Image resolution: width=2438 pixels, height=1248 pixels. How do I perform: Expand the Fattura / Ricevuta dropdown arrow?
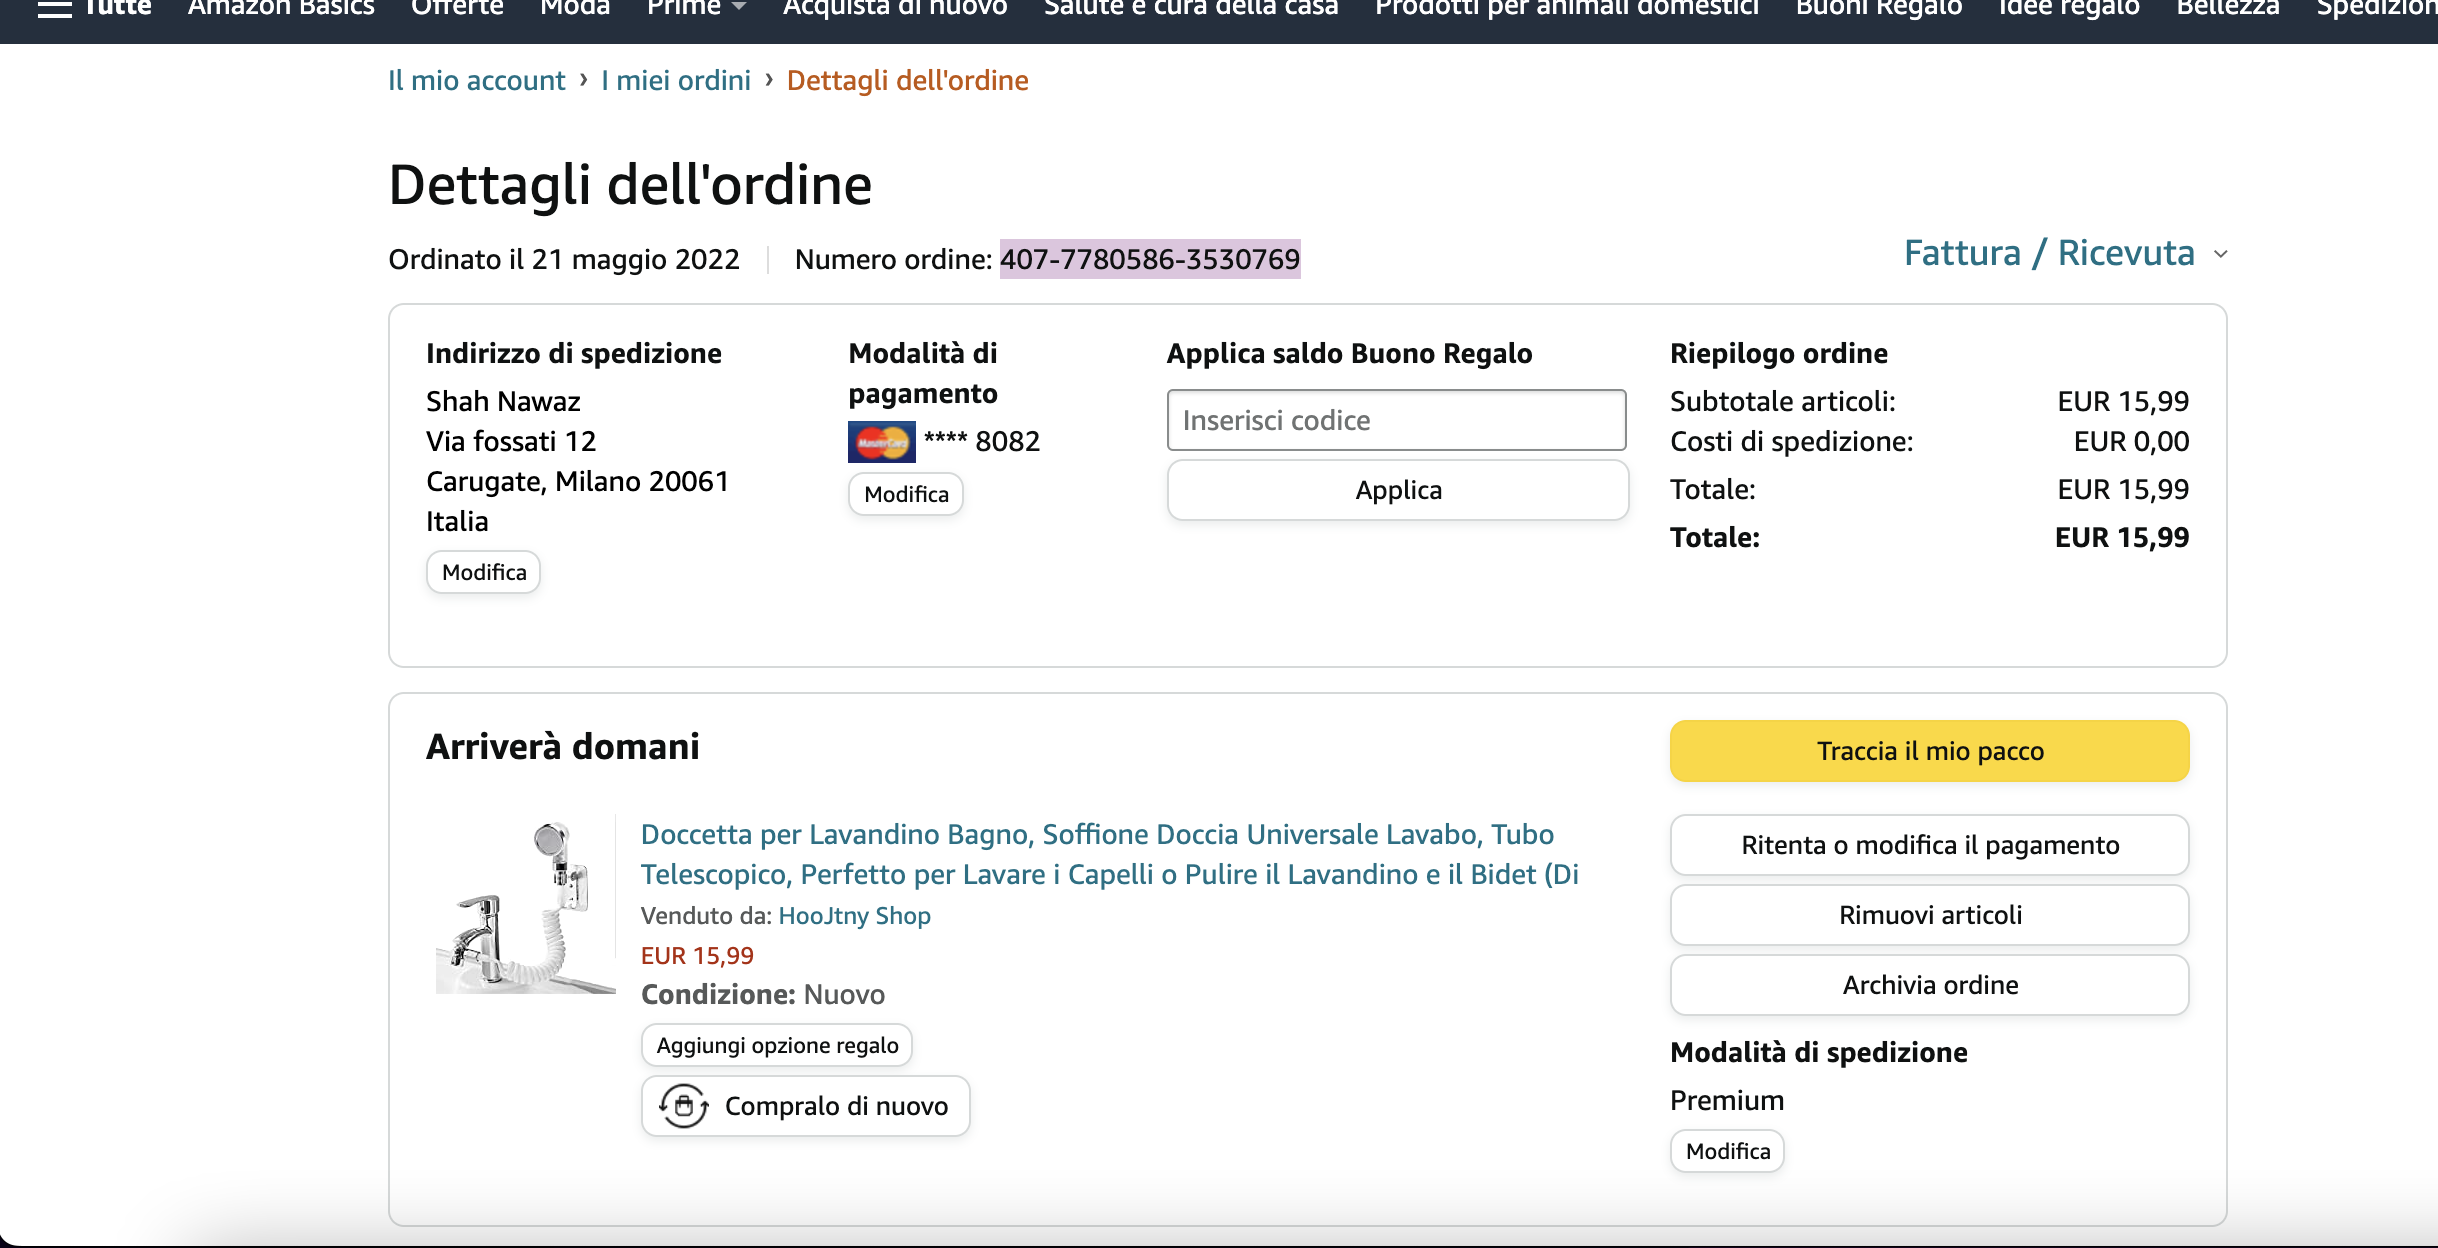click(x=2221, y=255)
